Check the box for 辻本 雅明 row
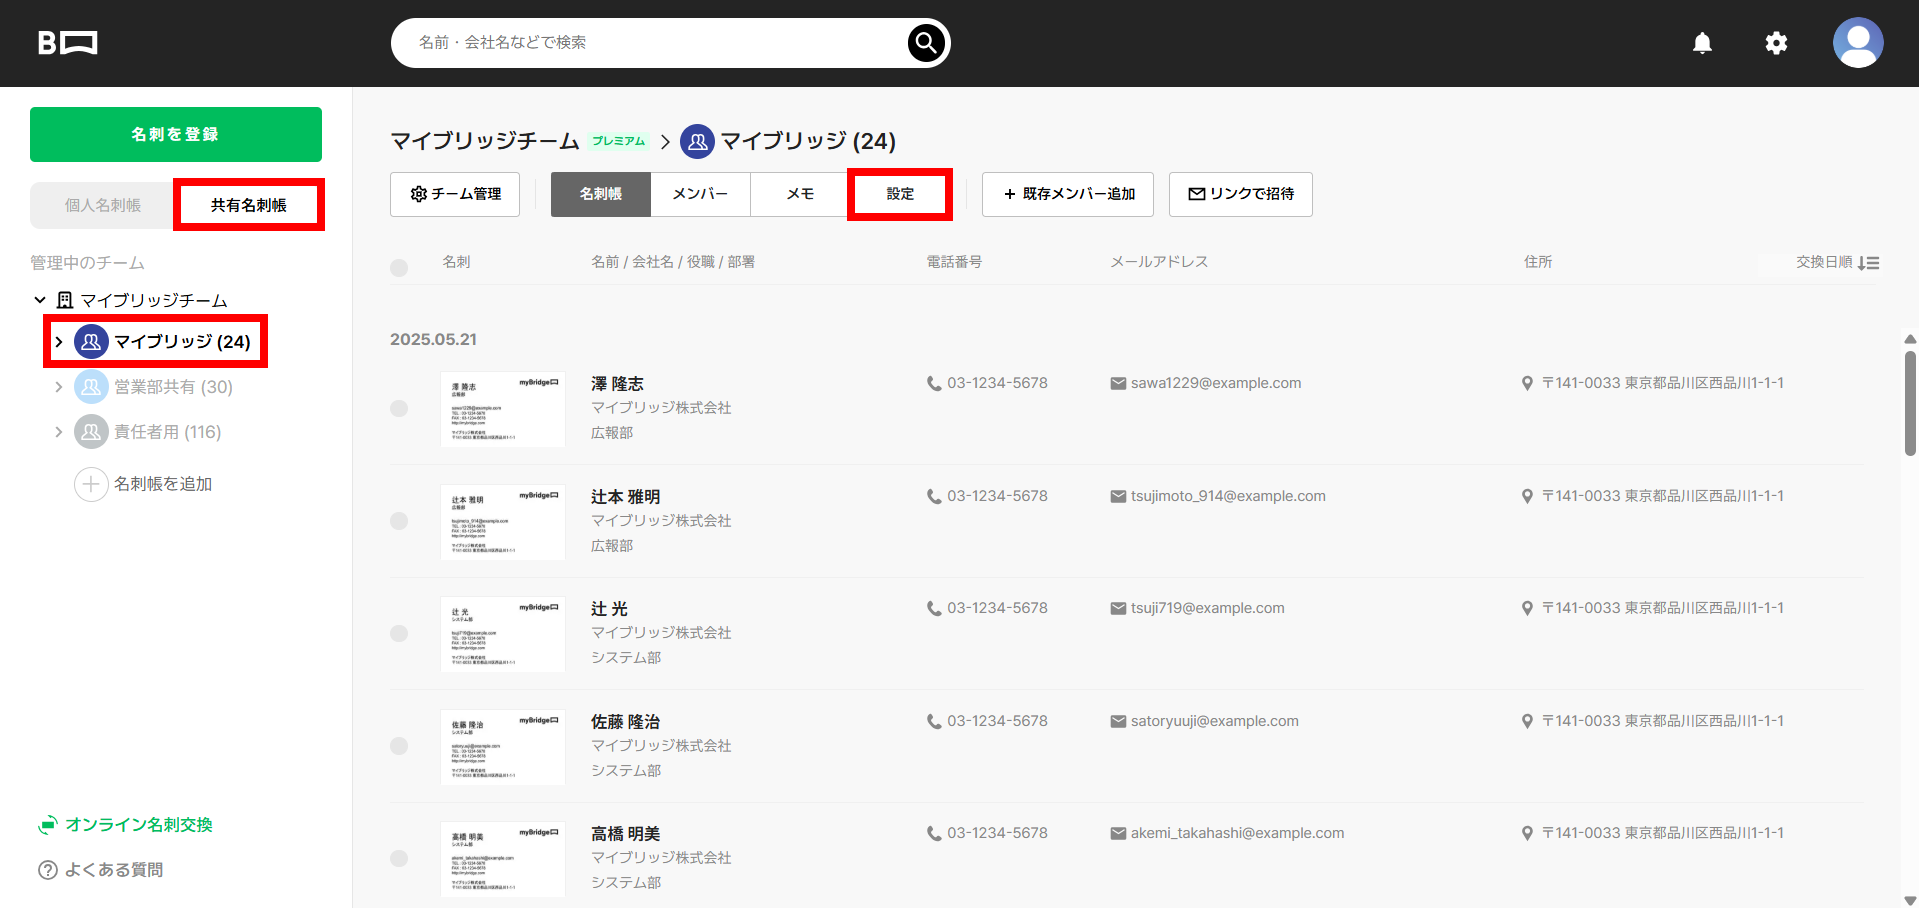This screenshot has width=1919, height=908. (x=399, y=521)
